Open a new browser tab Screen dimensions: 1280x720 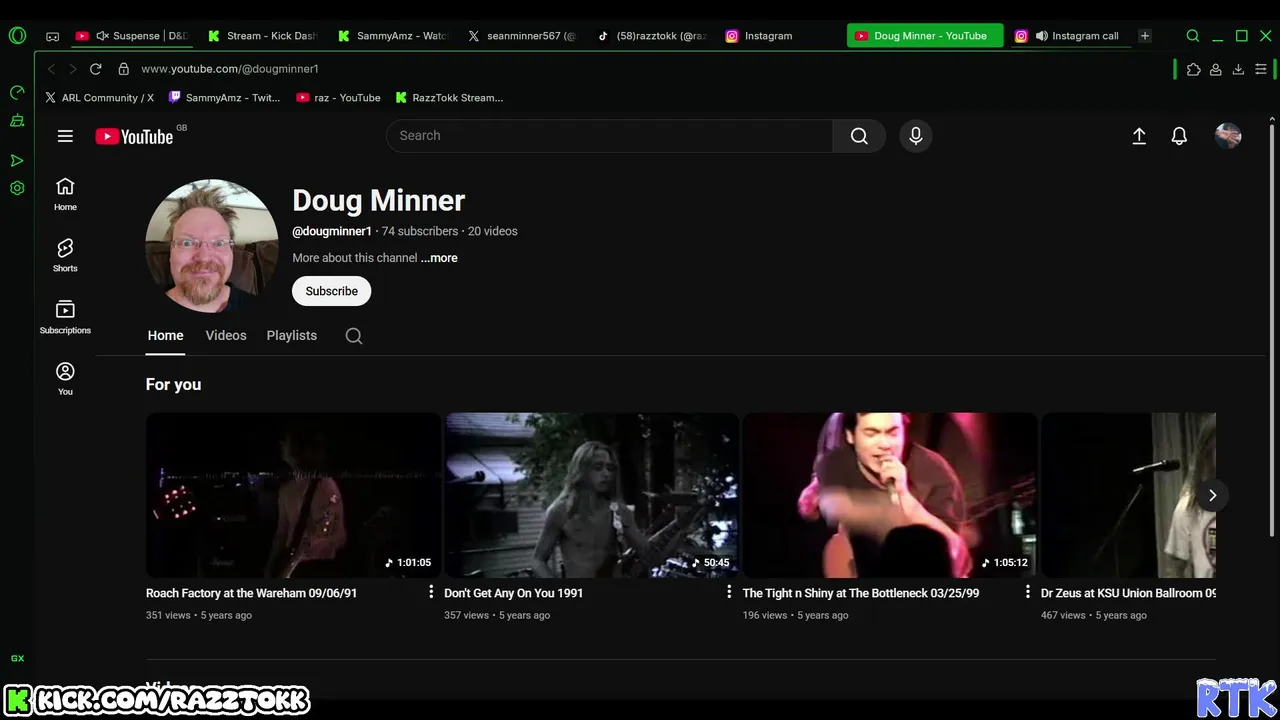coord(1145,36)
